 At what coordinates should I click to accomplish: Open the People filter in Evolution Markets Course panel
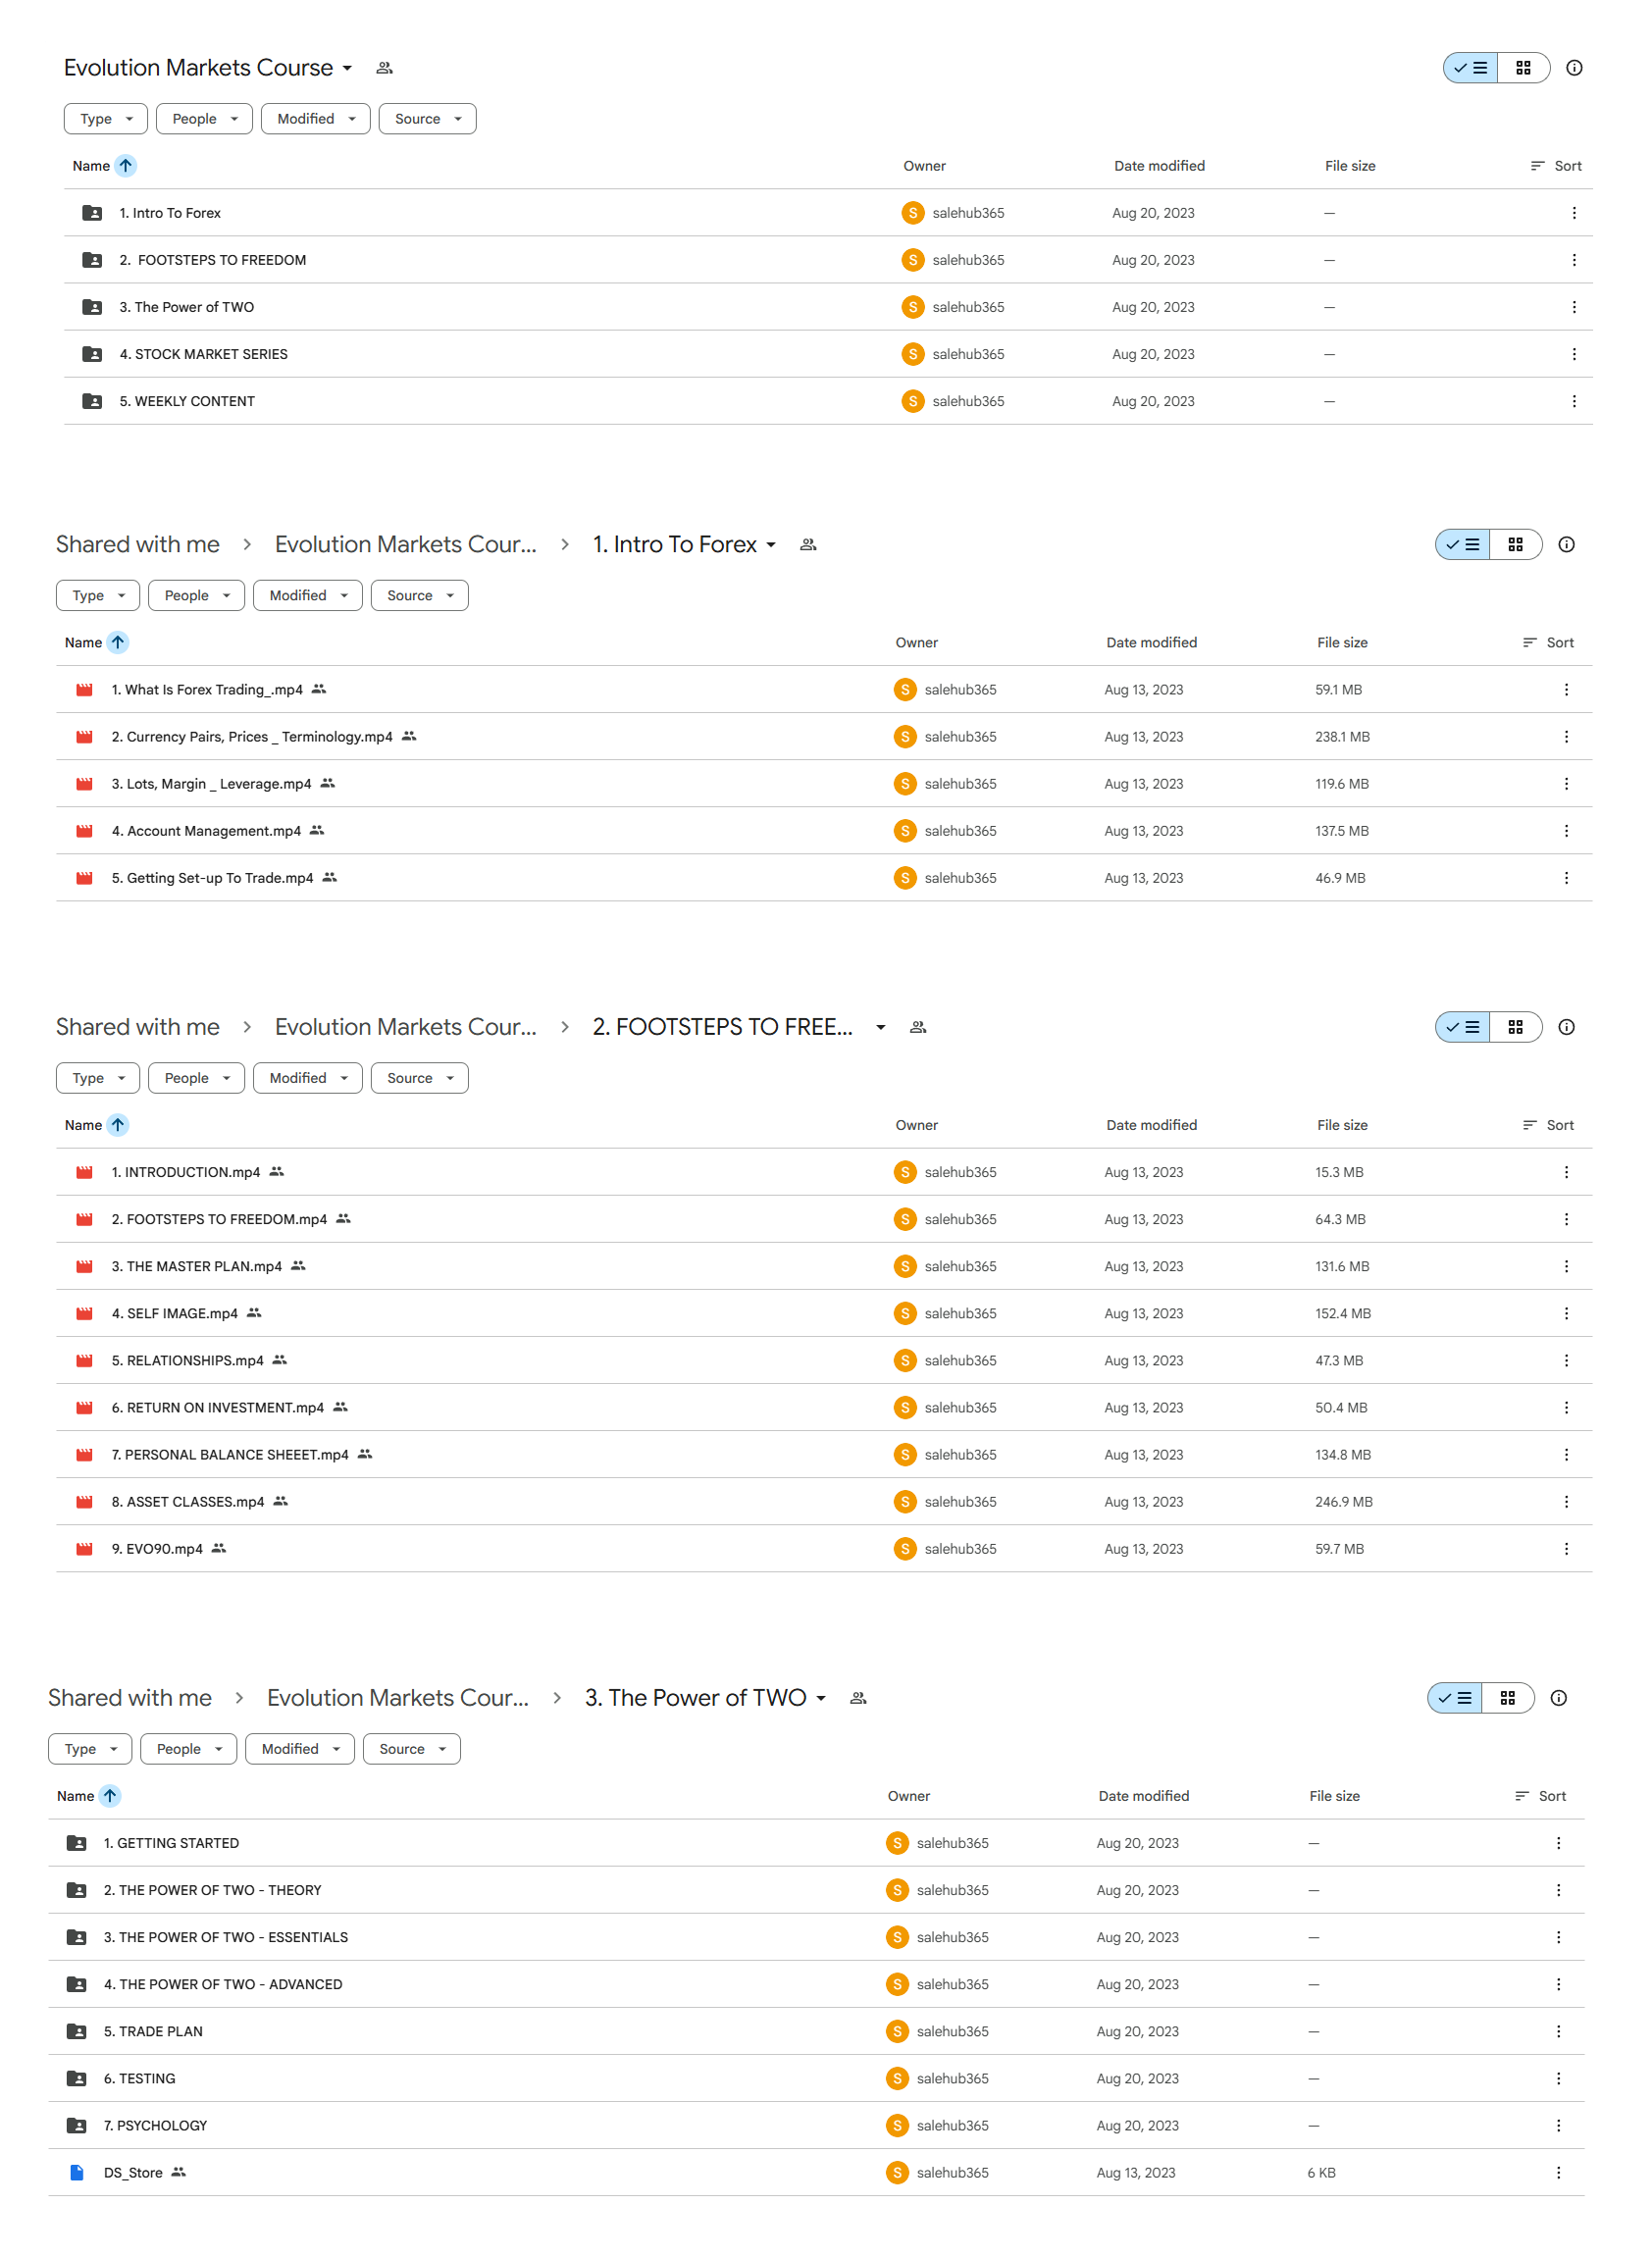(204, 119)
